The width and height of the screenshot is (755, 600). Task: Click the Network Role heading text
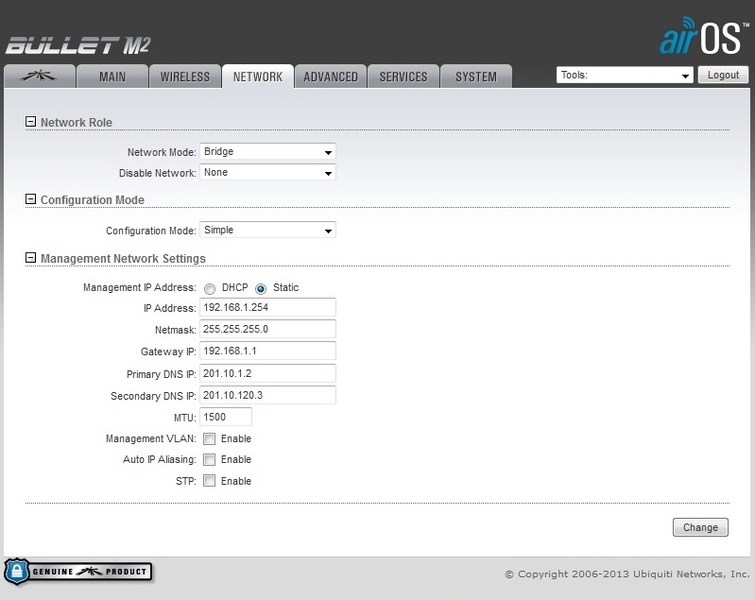(x=76, y=122)
